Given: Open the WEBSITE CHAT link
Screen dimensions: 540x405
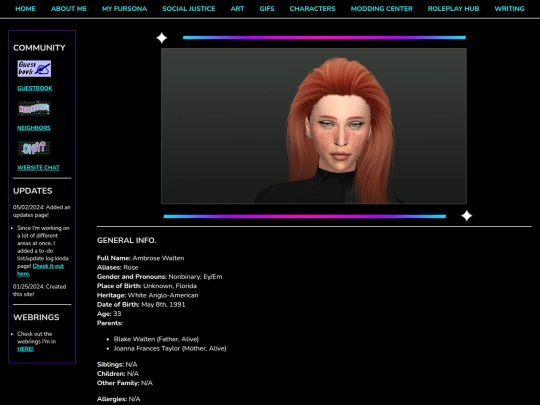Looking at the screenshot, I should tap(38, 167).
